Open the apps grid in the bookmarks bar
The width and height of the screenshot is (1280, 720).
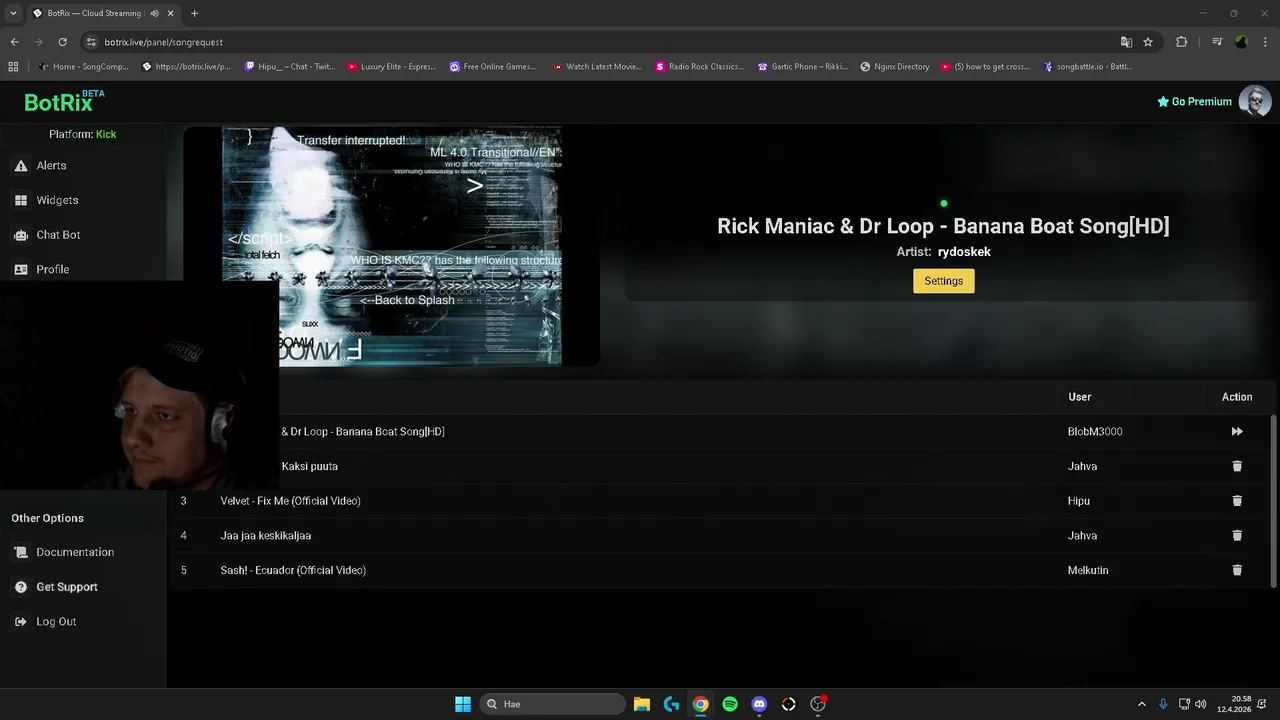[13, 67]
